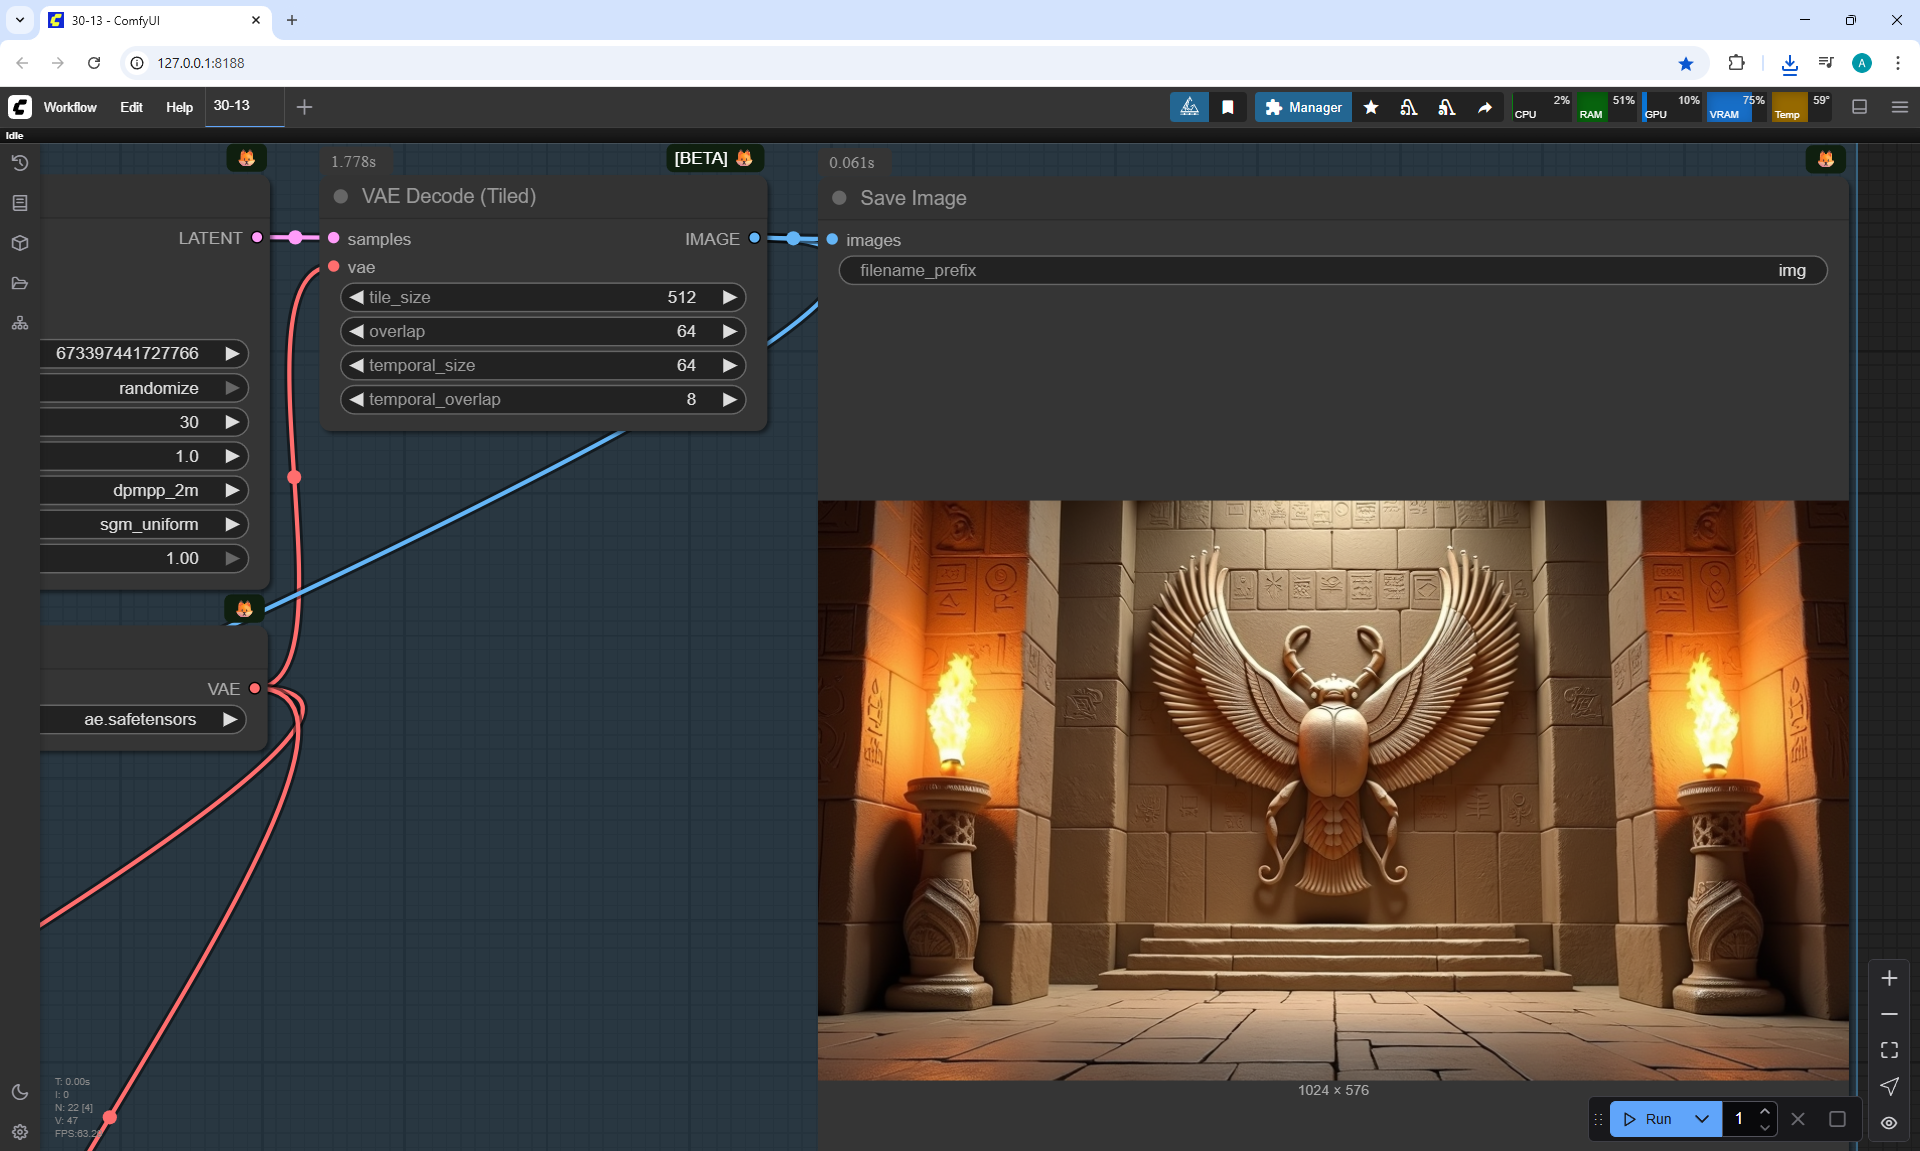Open the node library cube icon
The image size is (1920, 1151).
[x=20, y=243]
